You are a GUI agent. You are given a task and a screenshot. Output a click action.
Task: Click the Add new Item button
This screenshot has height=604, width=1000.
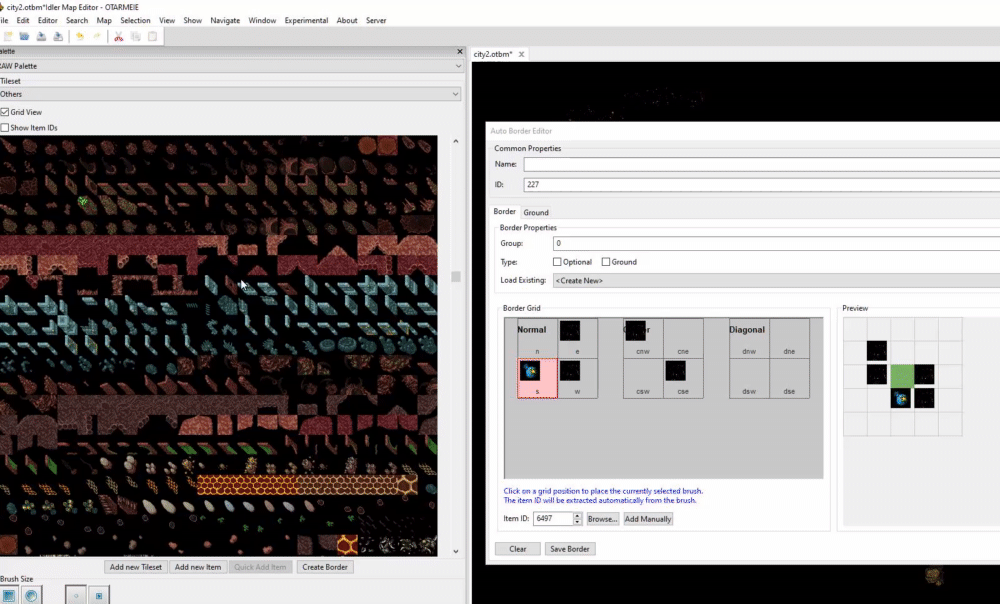pyautogui.click(x=198, y=567)
